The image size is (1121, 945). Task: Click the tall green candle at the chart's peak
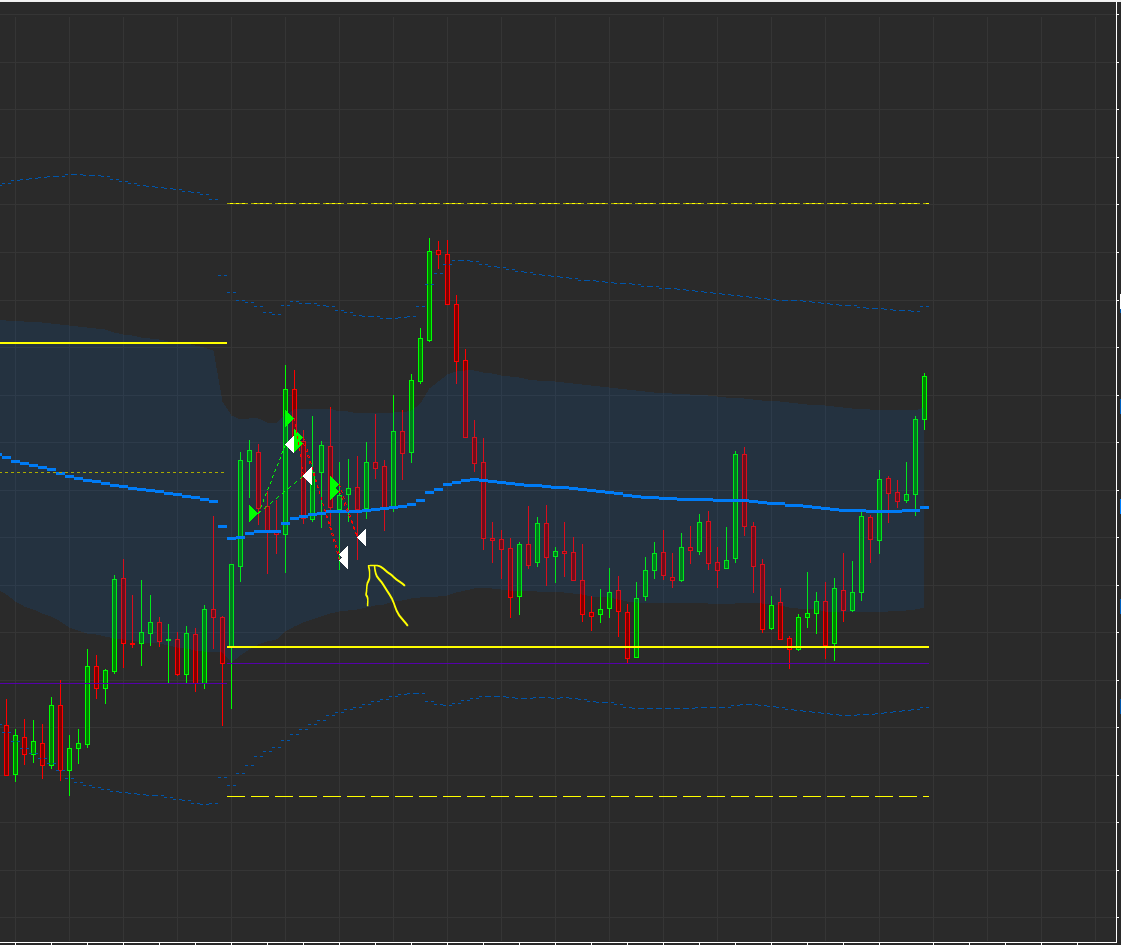pyautogui.click(x=430, y=296)
